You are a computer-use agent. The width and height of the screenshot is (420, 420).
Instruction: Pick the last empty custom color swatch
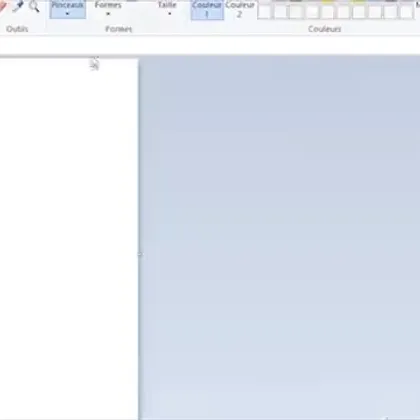[406, 12]
